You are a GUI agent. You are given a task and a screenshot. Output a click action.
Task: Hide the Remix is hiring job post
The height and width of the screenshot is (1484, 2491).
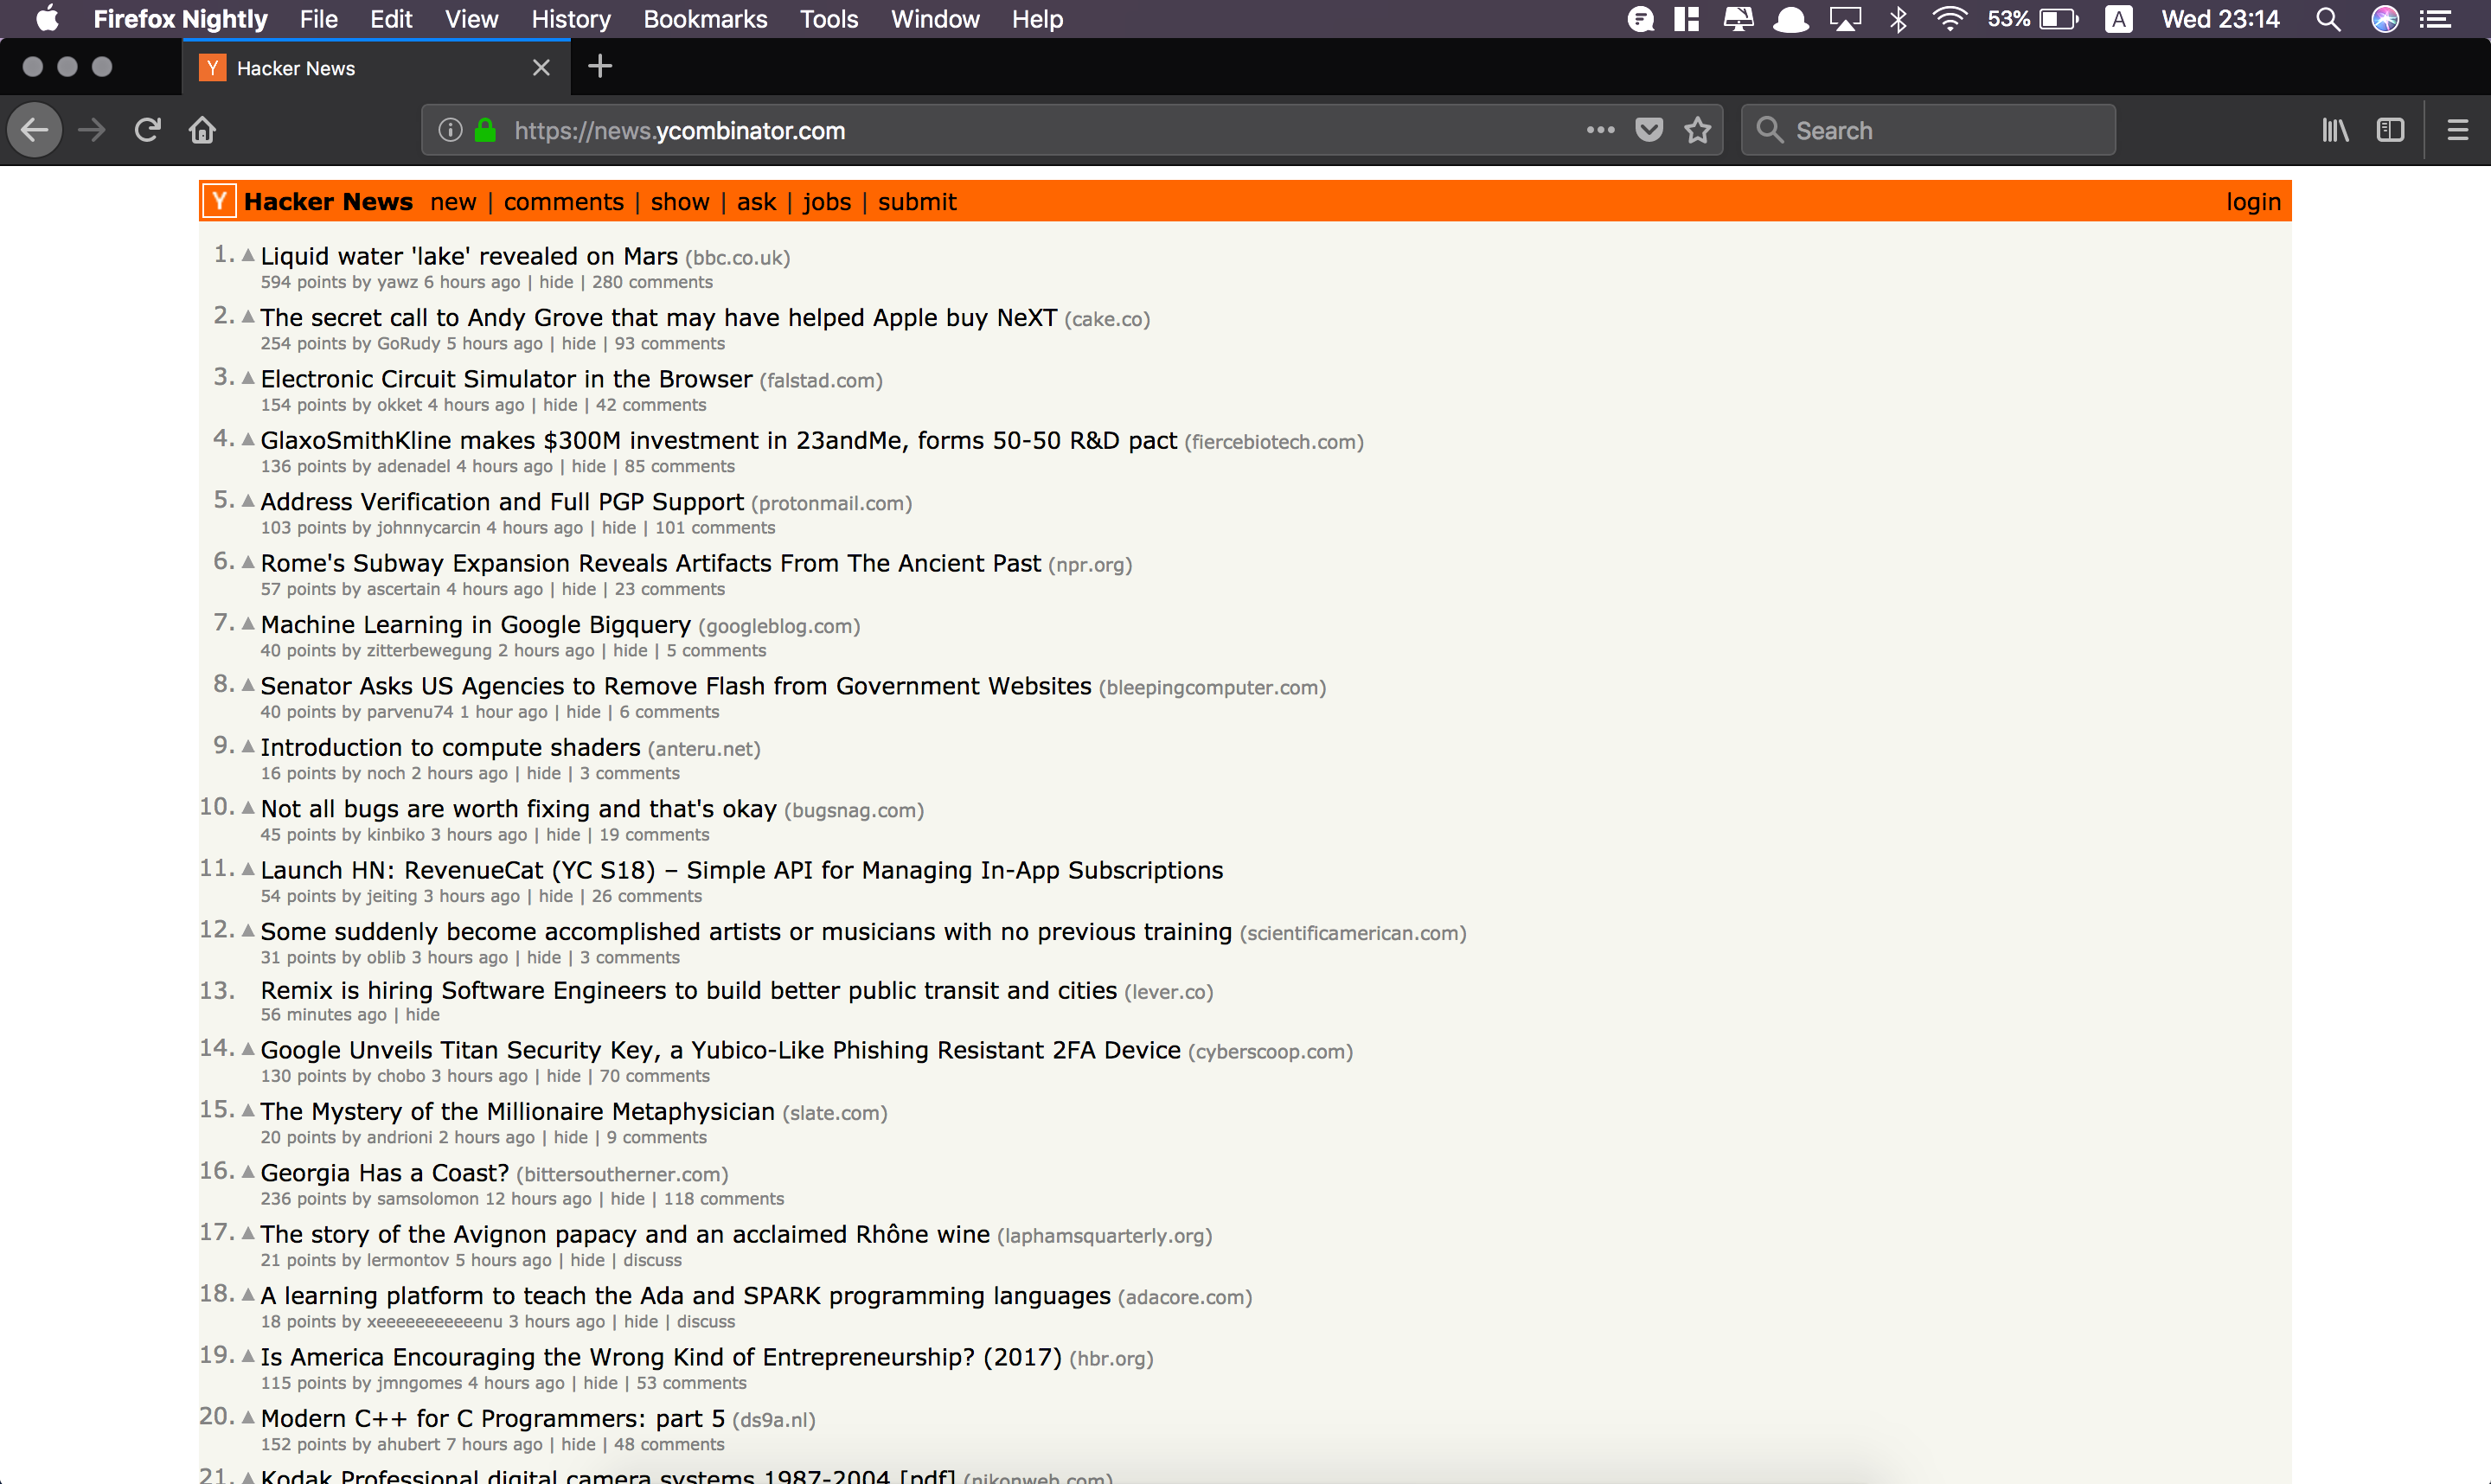[x=422, y=1014]
